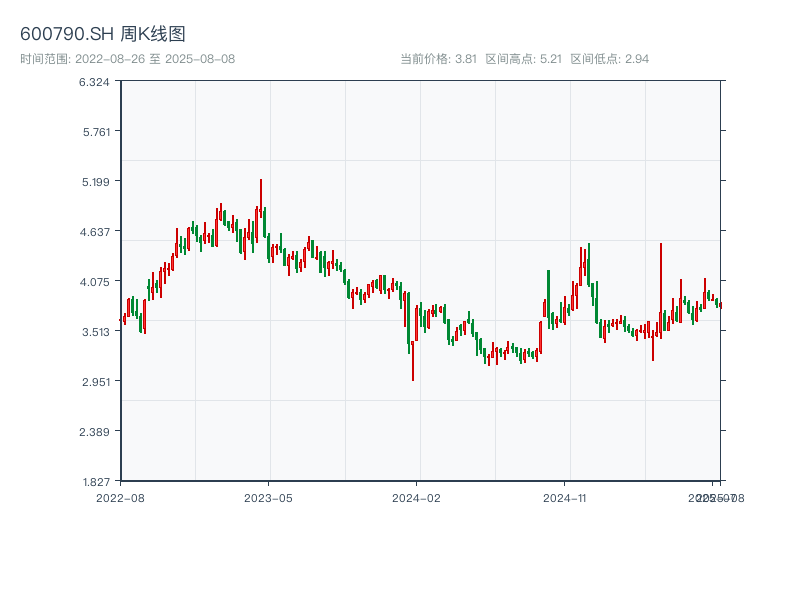
Task: Click the 2024-02 date axis label
Action: pos(417,497)
